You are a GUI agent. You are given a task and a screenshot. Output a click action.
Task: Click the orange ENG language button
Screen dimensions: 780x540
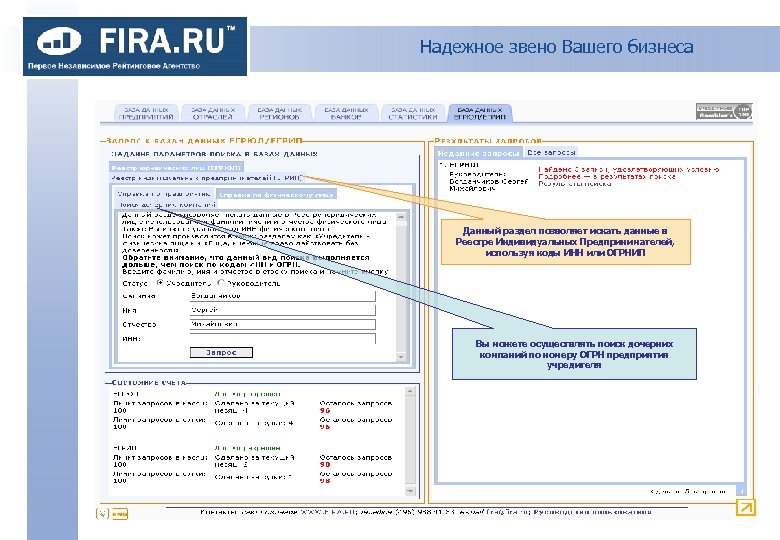coord(119,514)
